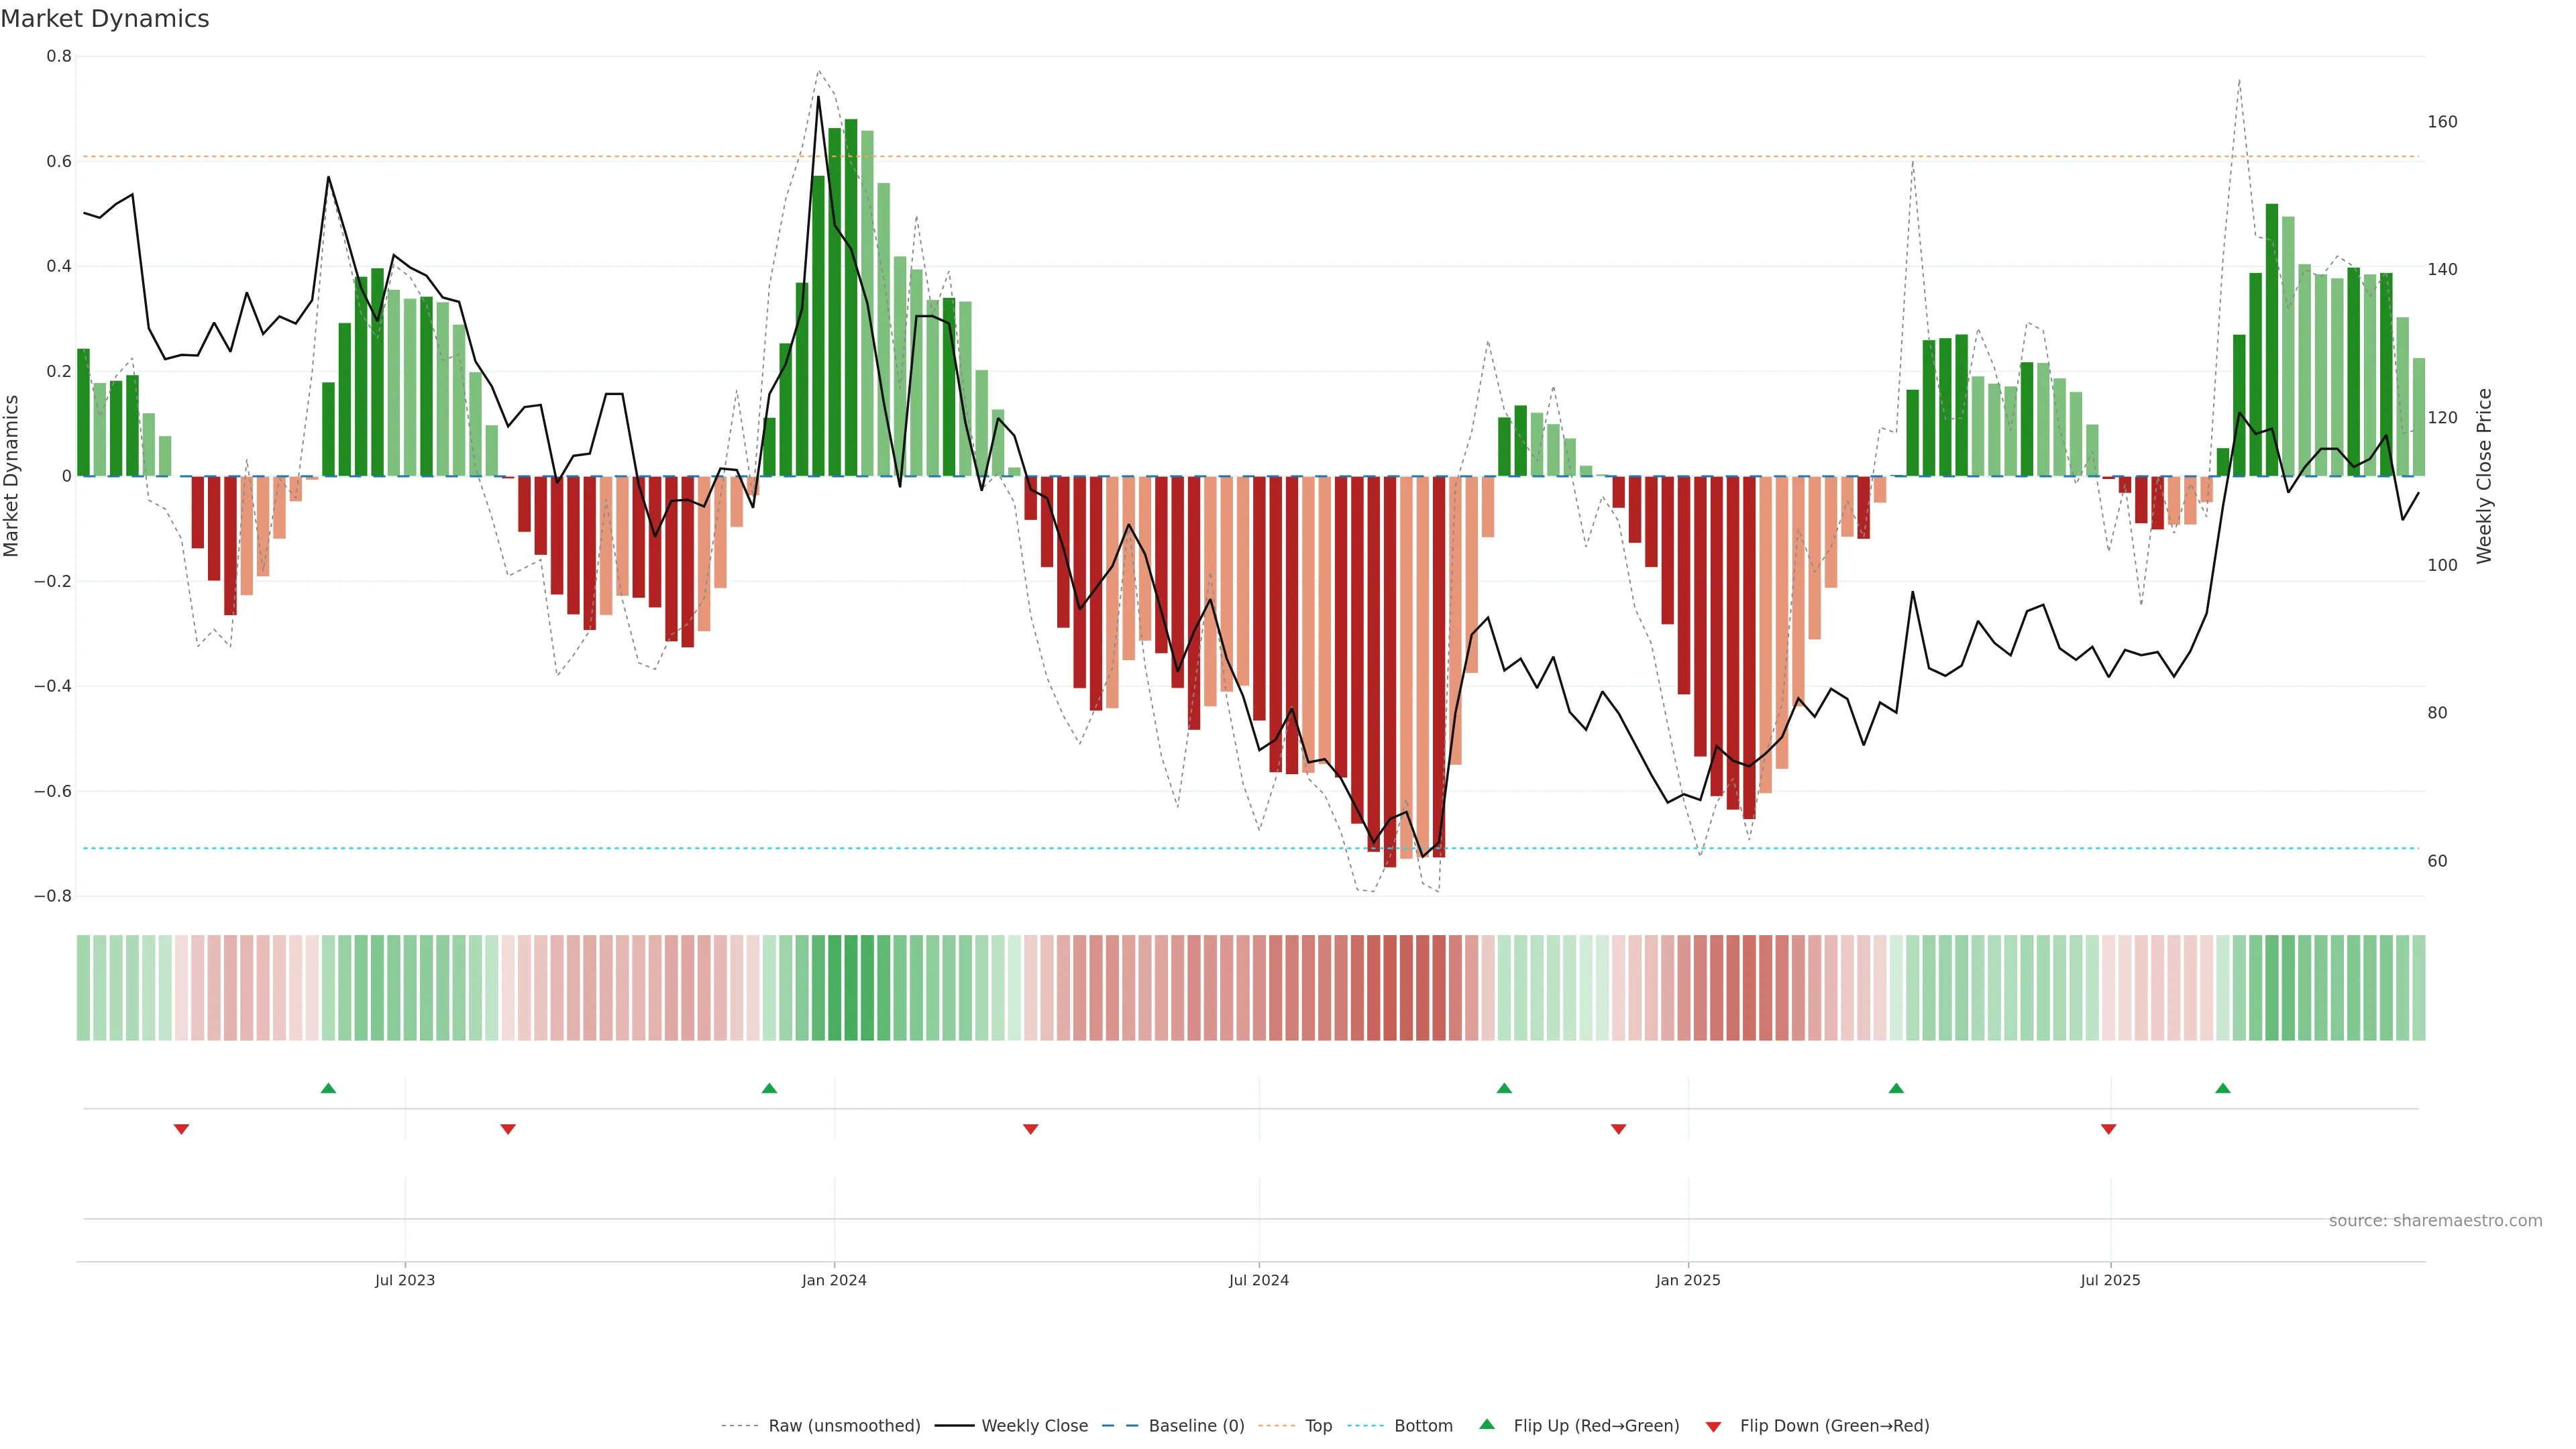Click the source: sharemaestro.com text
The width and height of the screenshot is (2576, 1449).
pos(2435,1221)
